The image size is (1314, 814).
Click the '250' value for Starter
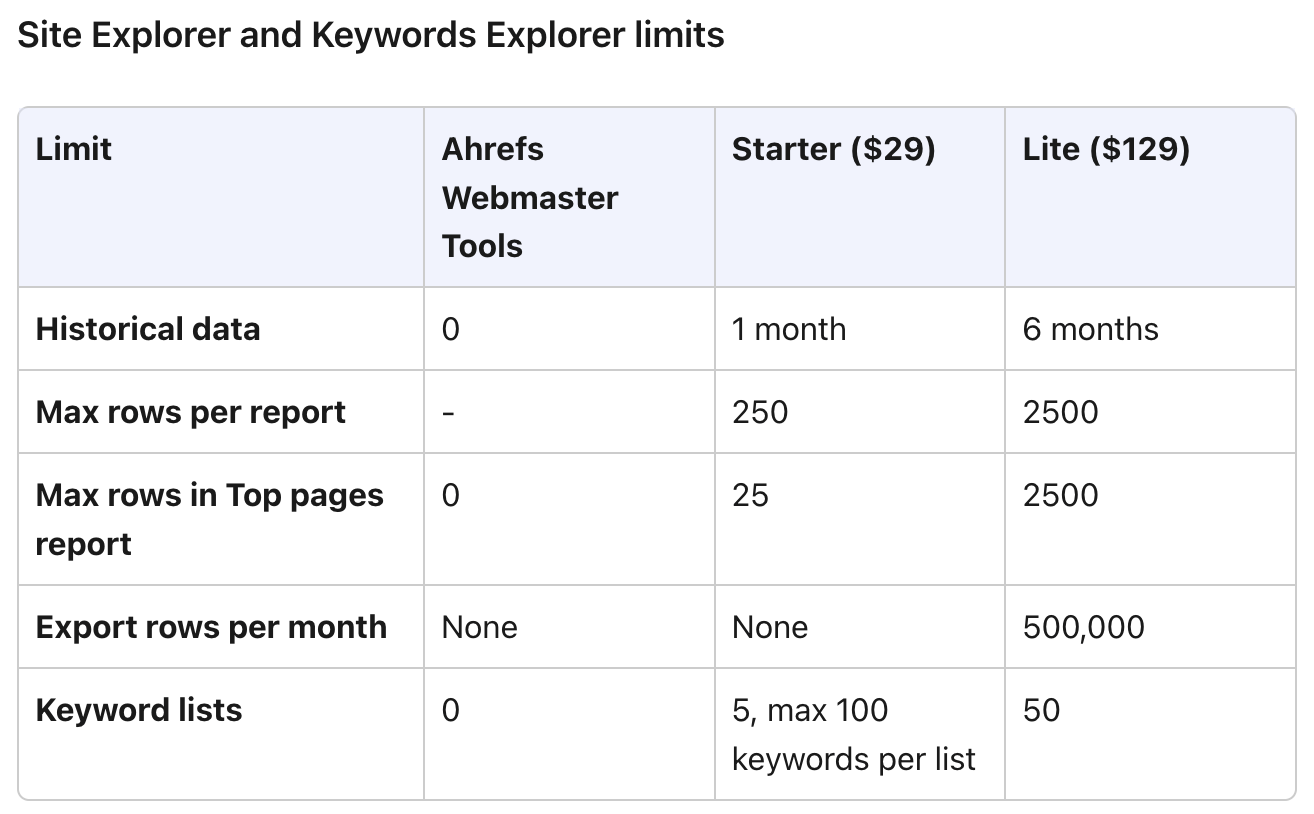(760, 413)
